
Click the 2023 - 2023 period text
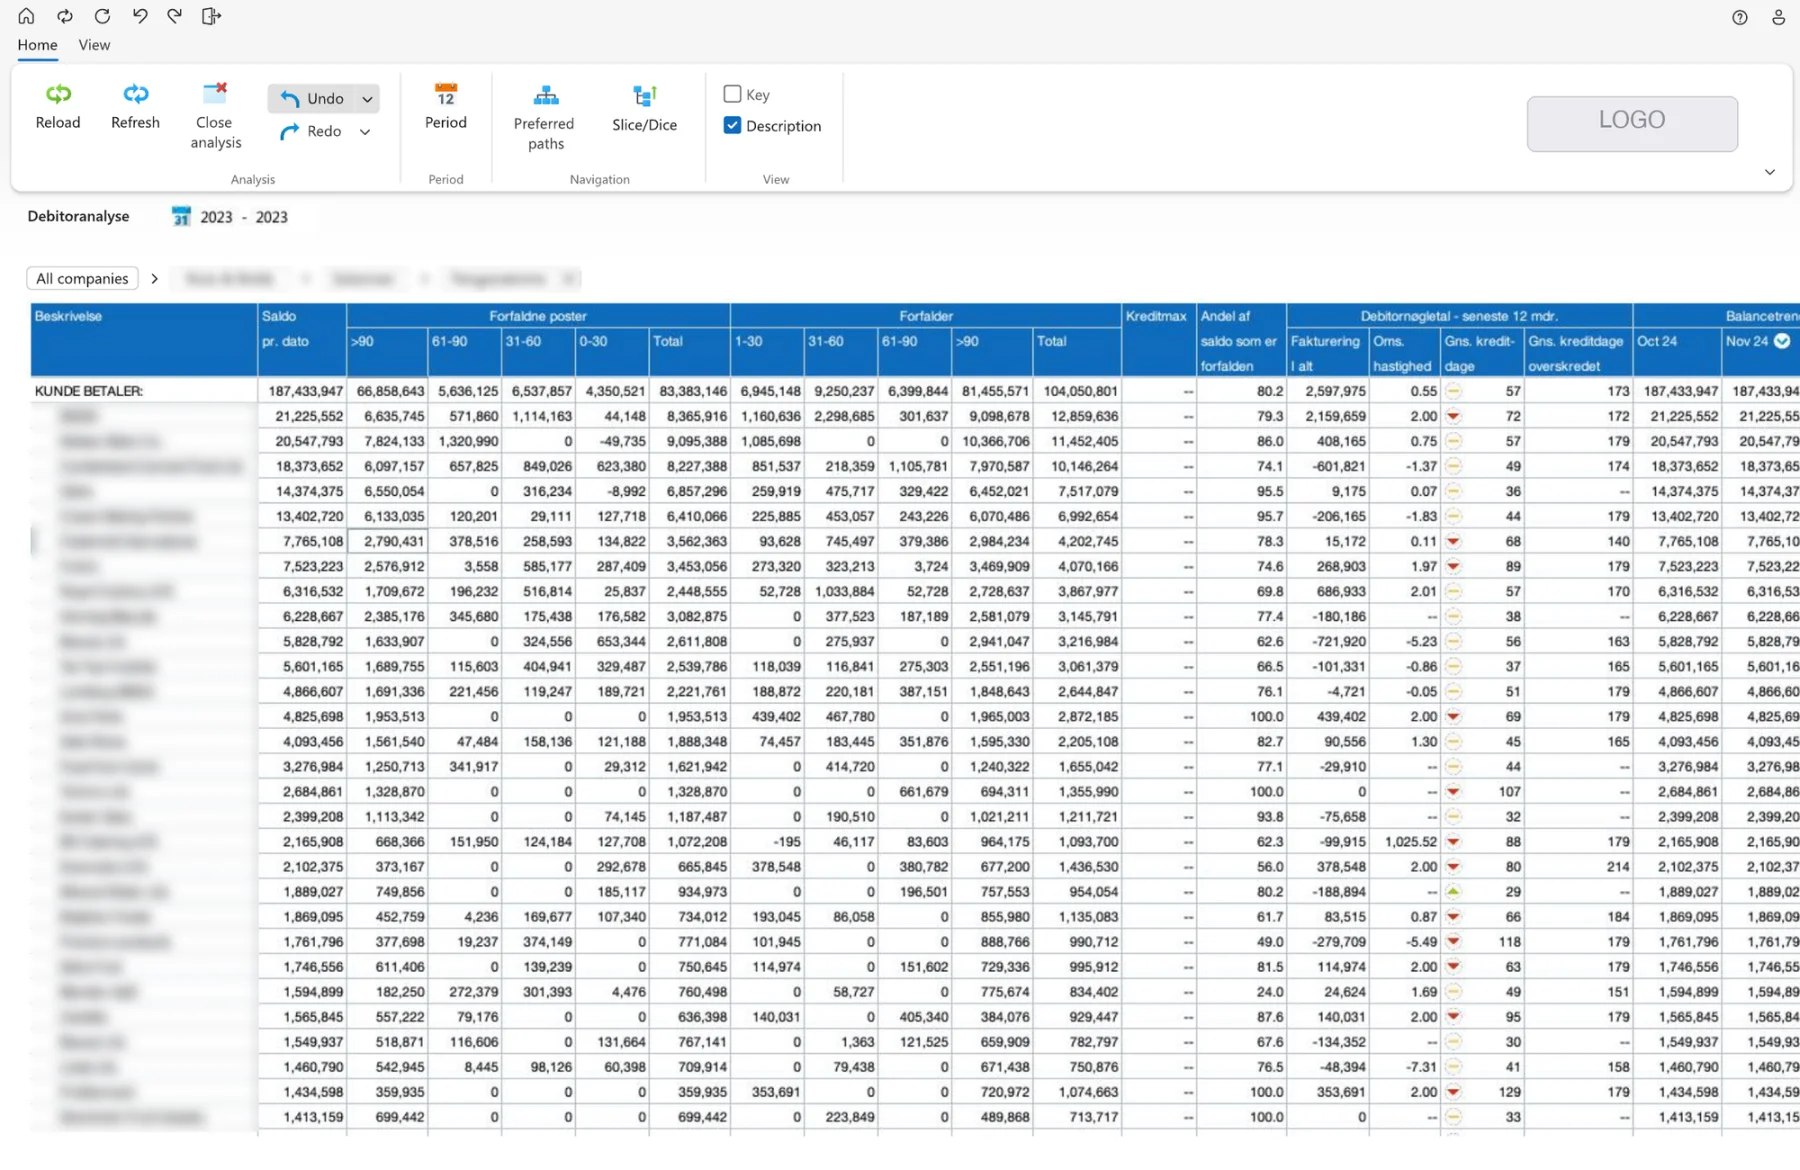(244, 217)
